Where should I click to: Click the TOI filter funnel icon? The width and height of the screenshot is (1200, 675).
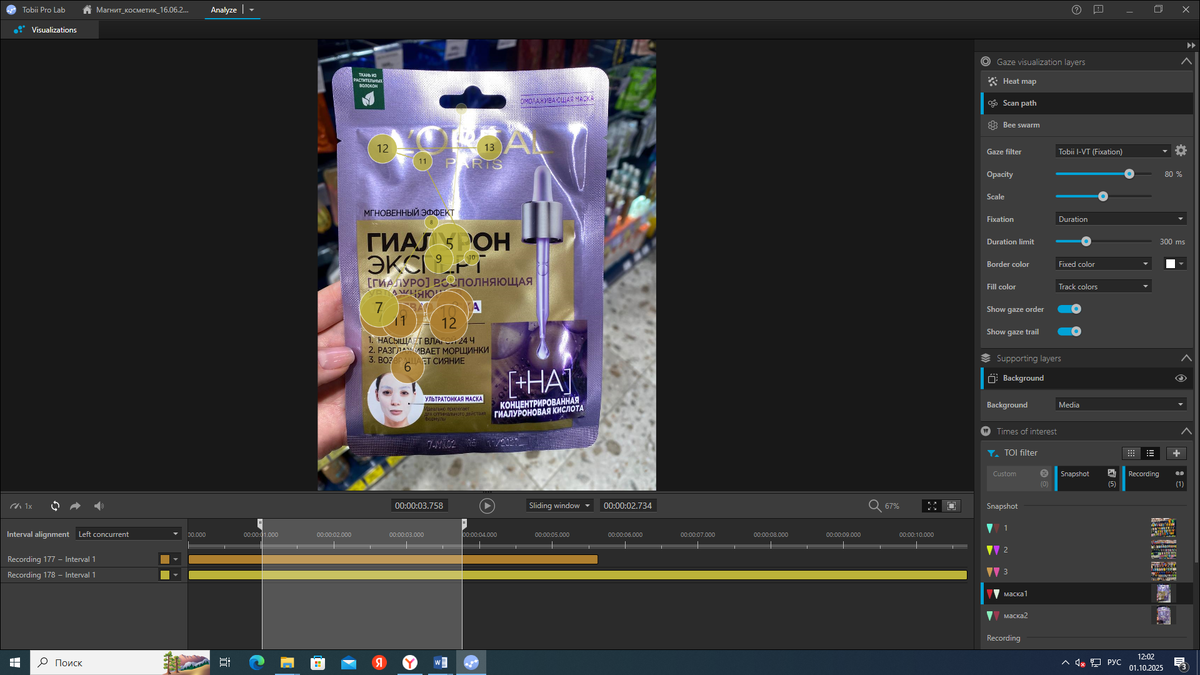click(992, 453)
